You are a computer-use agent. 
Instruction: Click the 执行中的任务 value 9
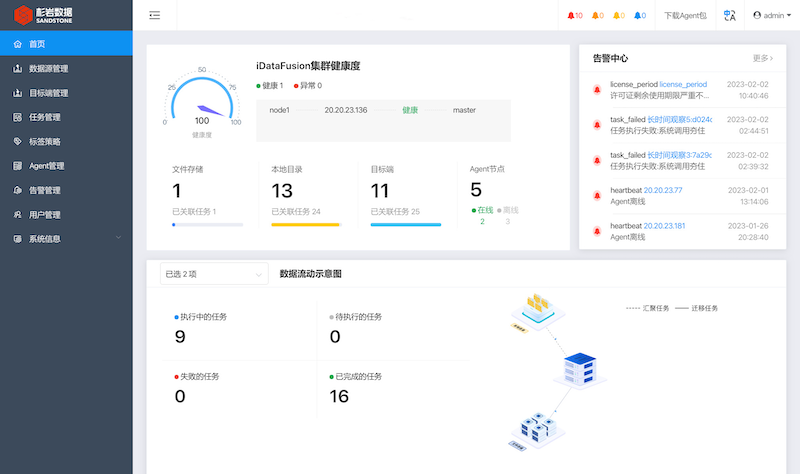click(180, 336)
